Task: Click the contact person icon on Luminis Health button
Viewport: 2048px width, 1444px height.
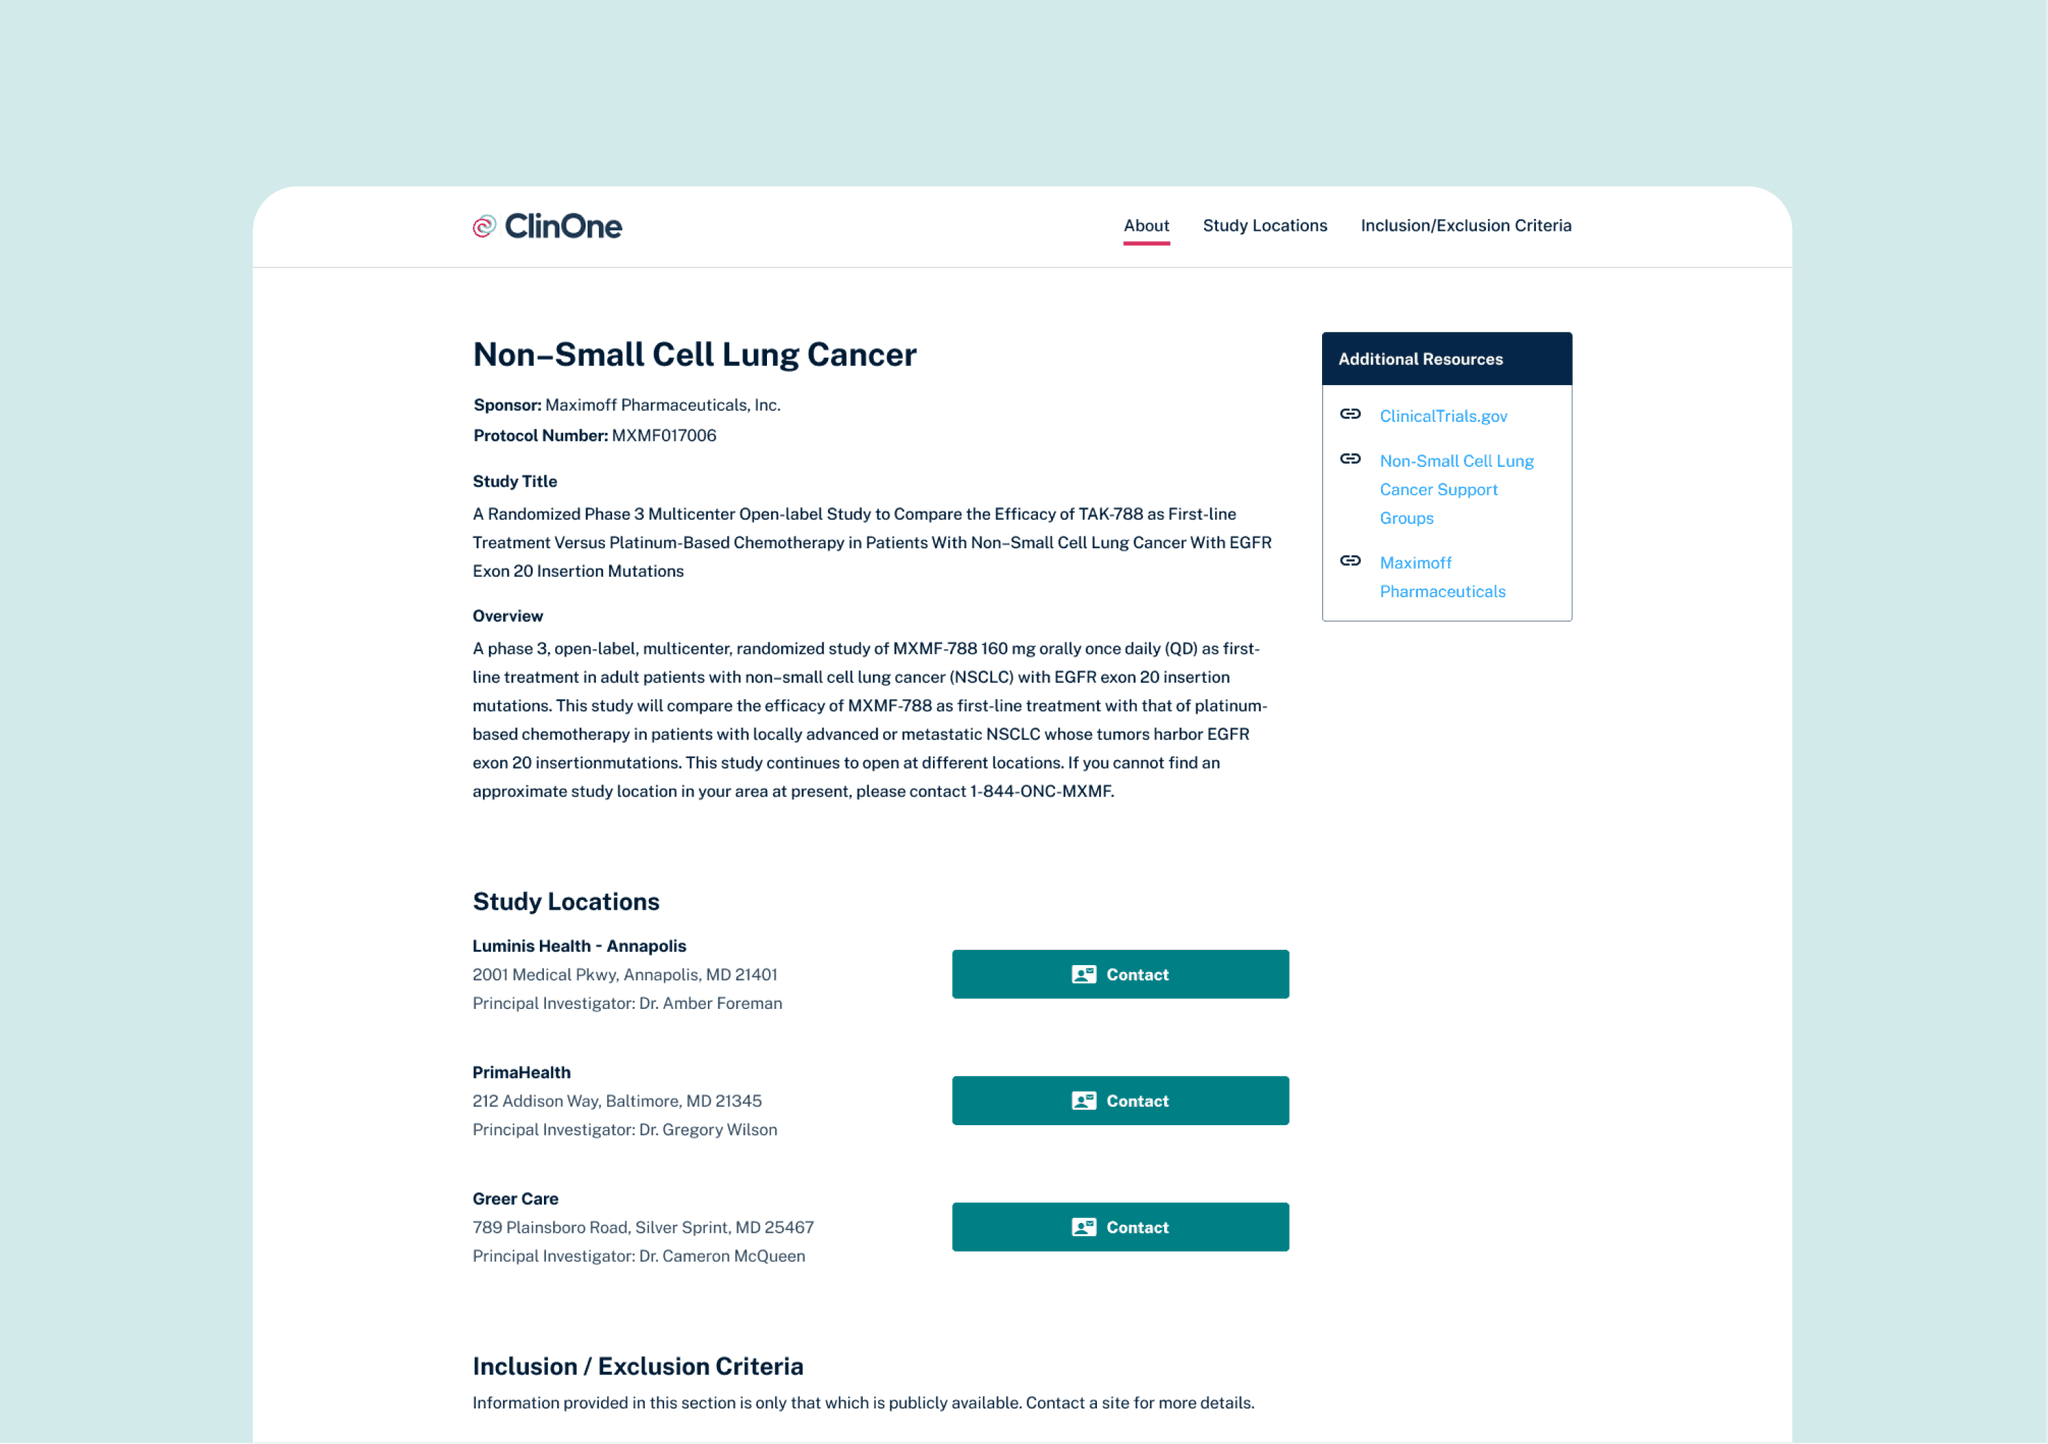Action: click(x=1083, y=975)
